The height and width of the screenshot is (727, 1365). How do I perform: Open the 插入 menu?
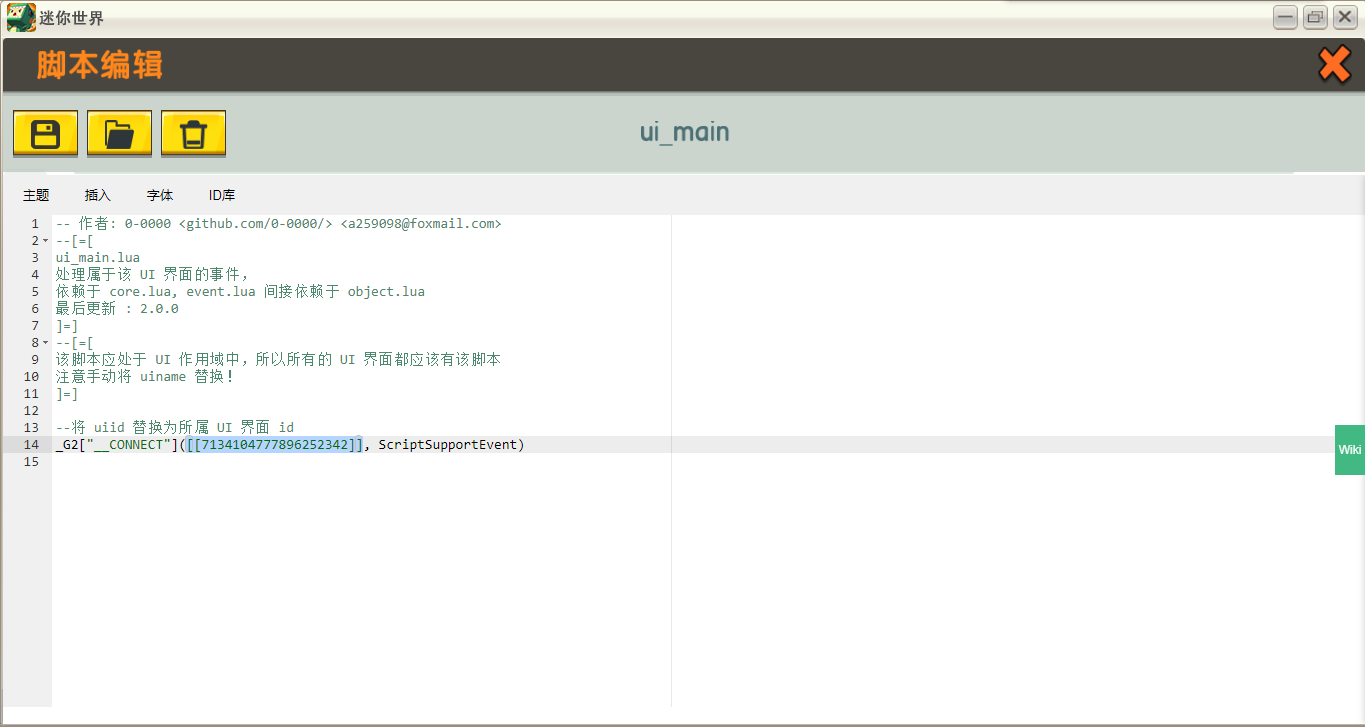coord(97,195)
